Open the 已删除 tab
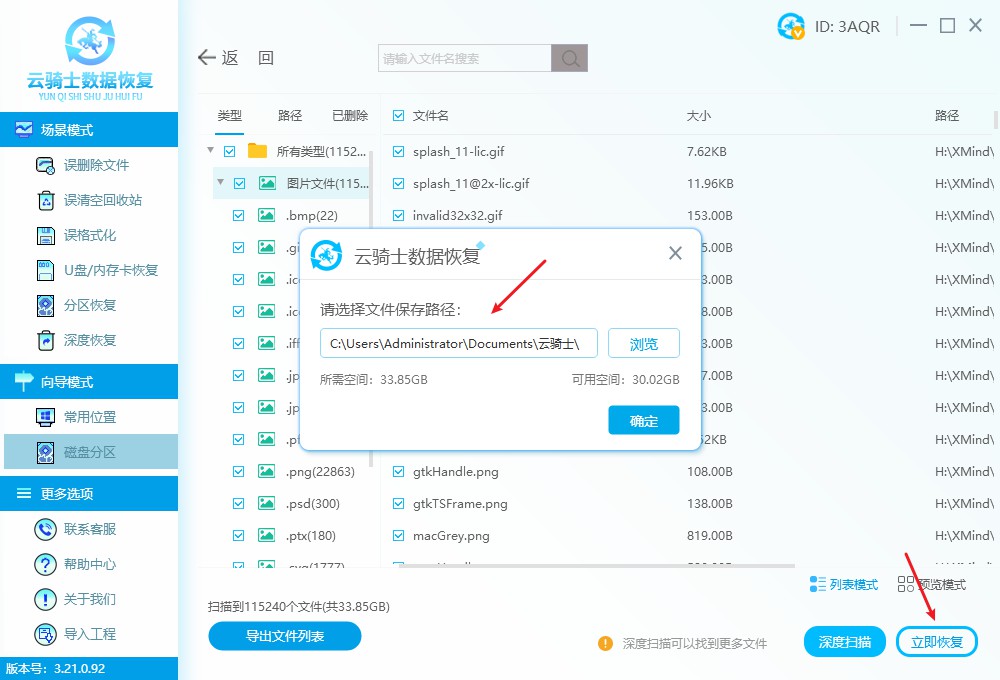This screenshot has width=1000, height=680. pyautogui.click(x=349, y=115)
